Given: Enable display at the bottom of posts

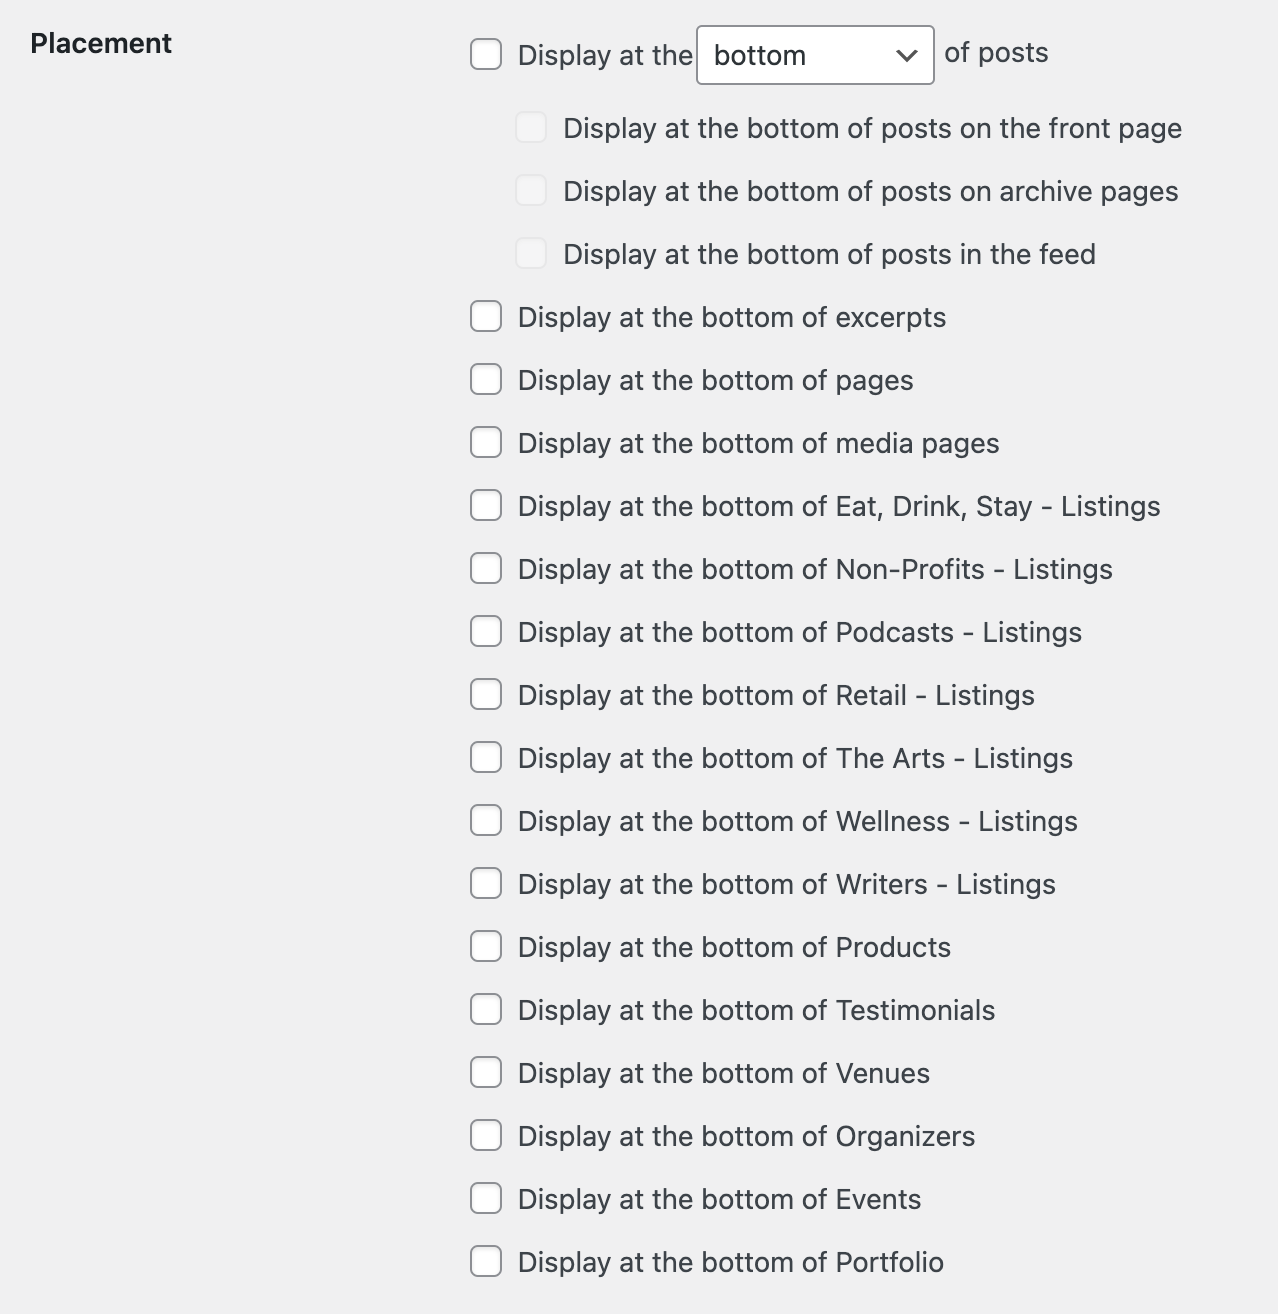Looking at the screenshot, I should (x=486, y=54).
